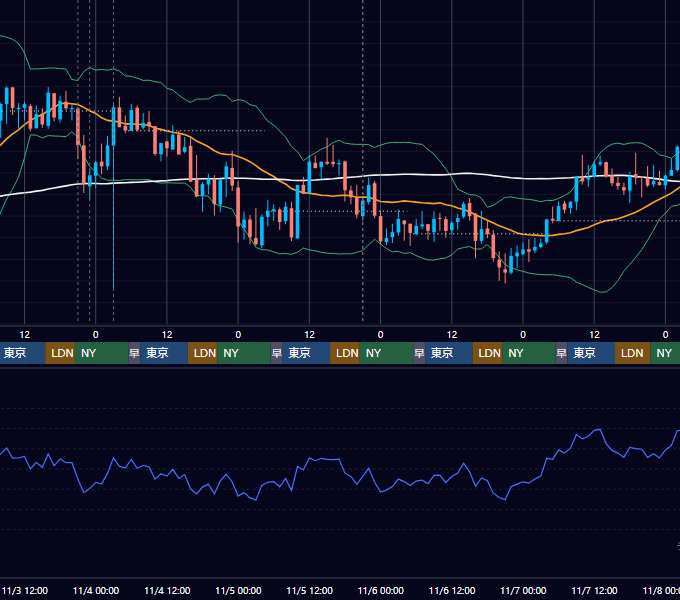Click the 11/5 12:00 date label

click(309, 590)
